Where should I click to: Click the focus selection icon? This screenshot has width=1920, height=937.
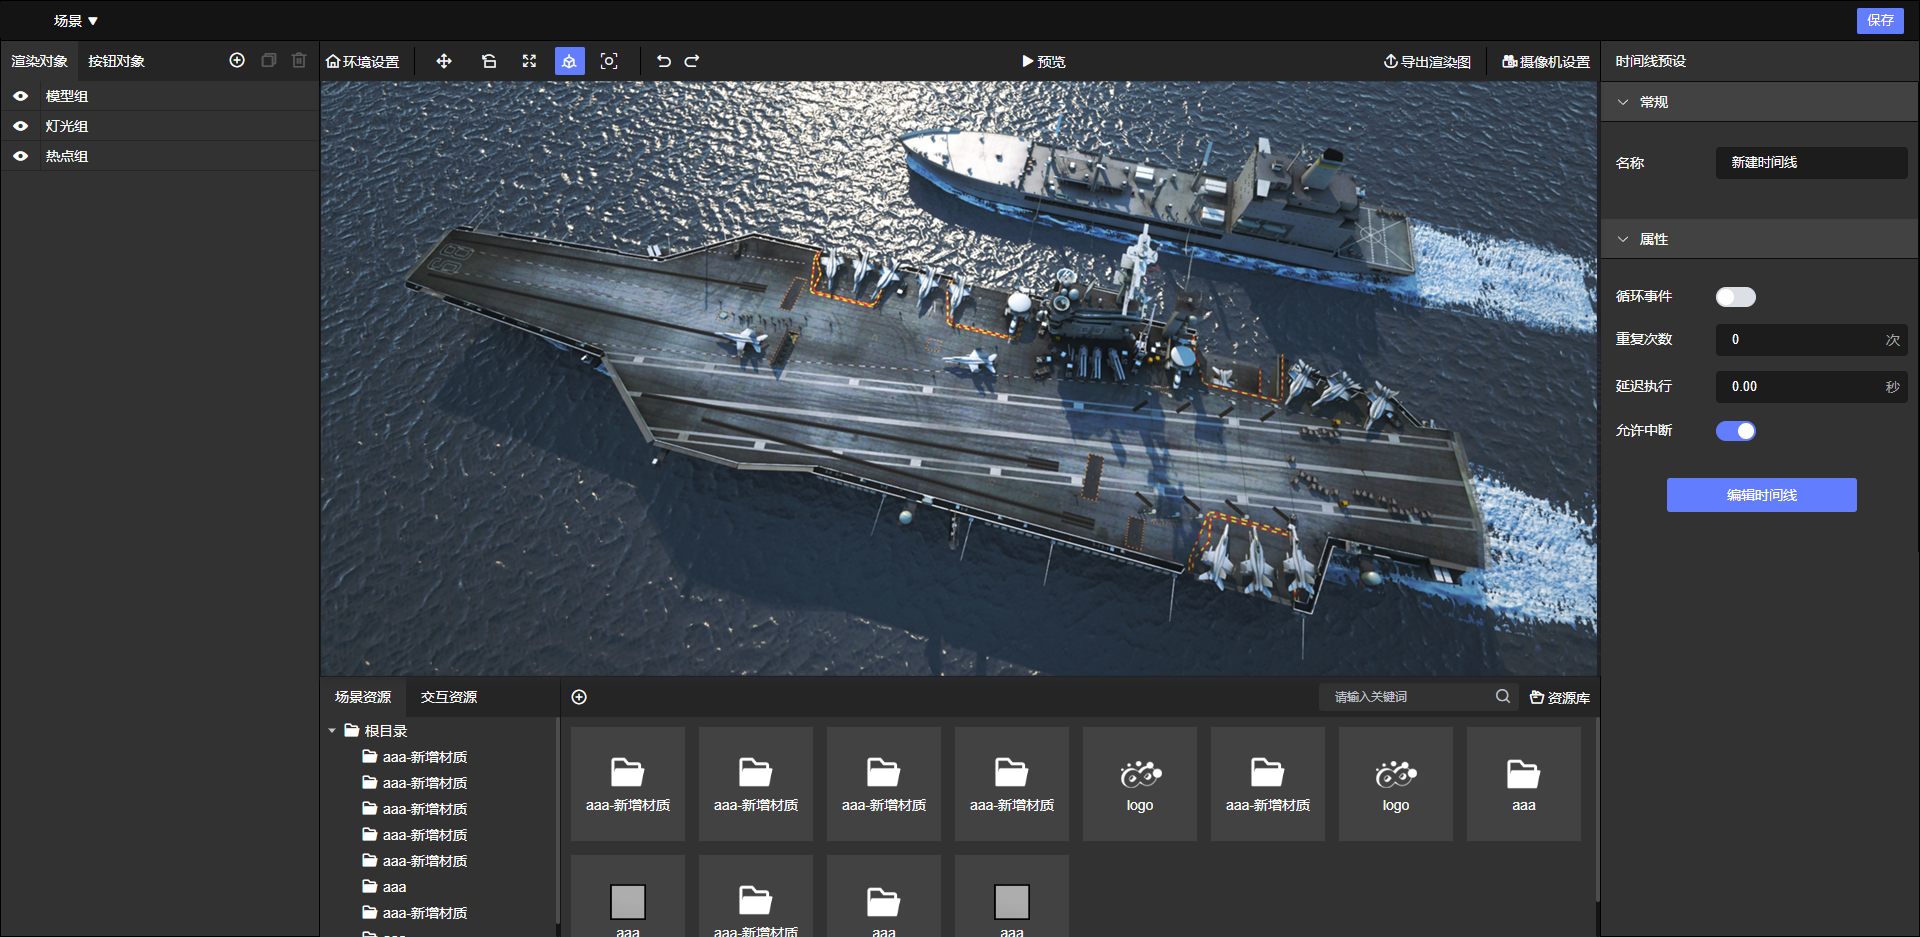608,61
